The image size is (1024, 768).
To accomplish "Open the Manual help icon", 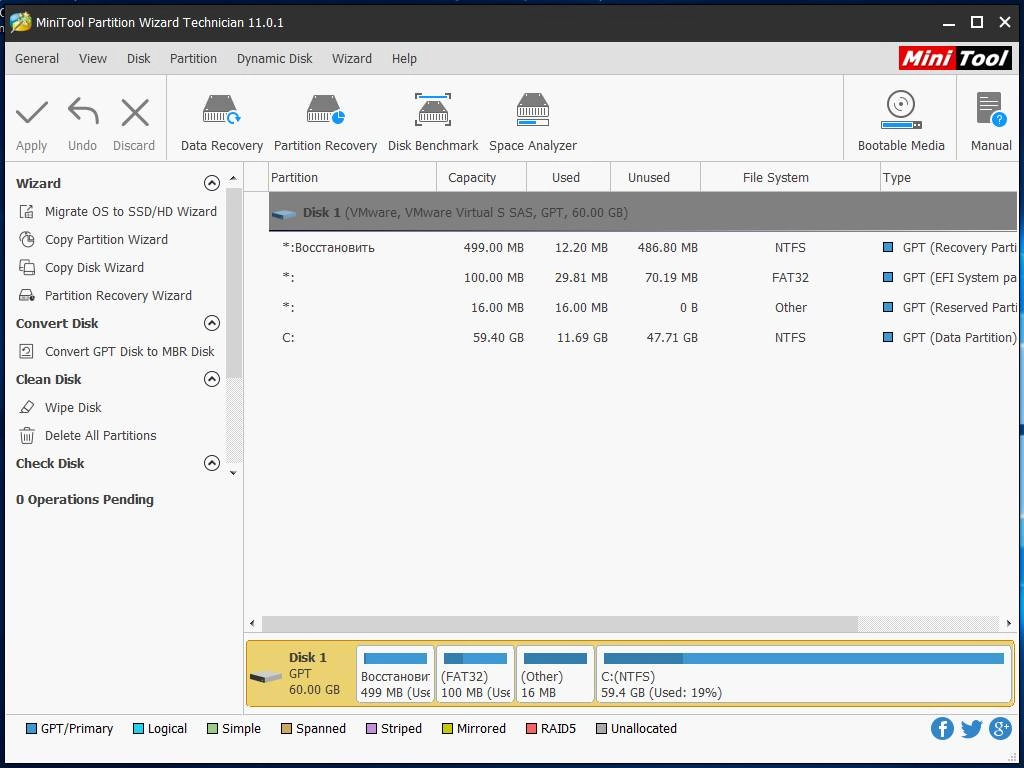I will coord(991,109).
